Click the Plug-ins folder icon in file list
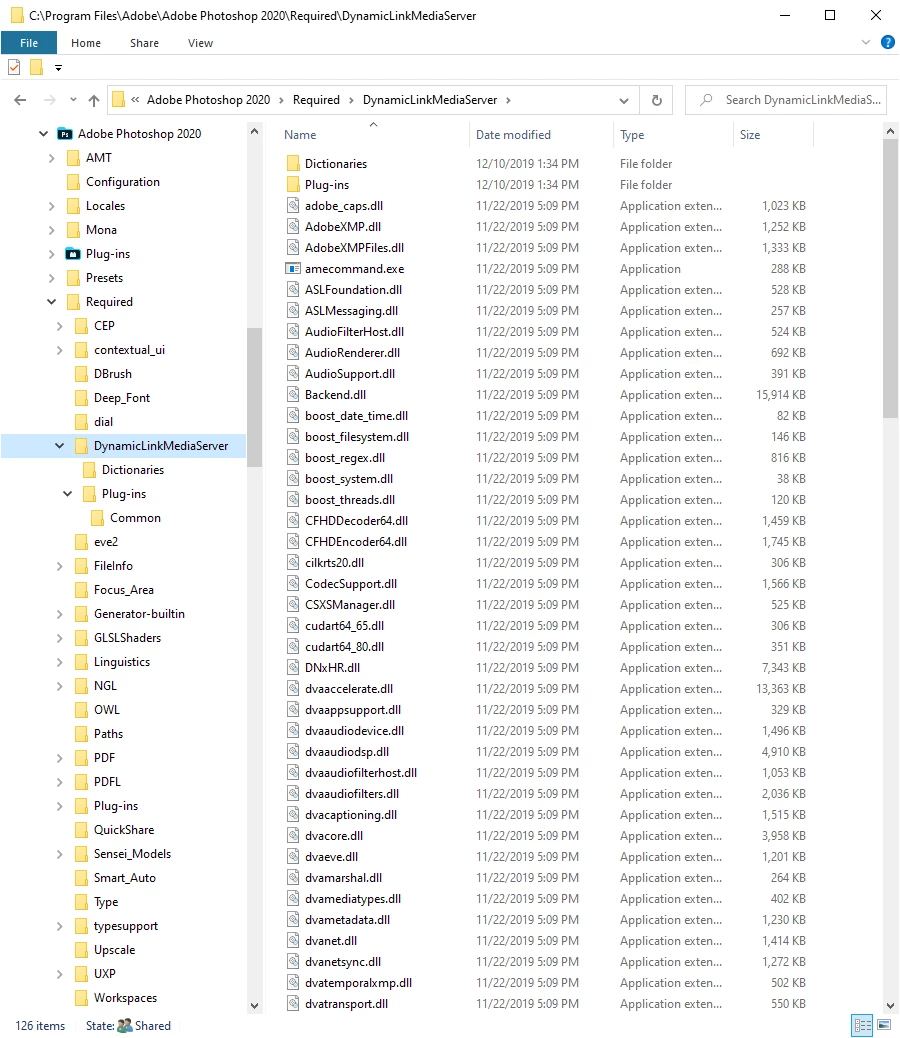Viewport: 900px width, 1038px height. point(293,185)
